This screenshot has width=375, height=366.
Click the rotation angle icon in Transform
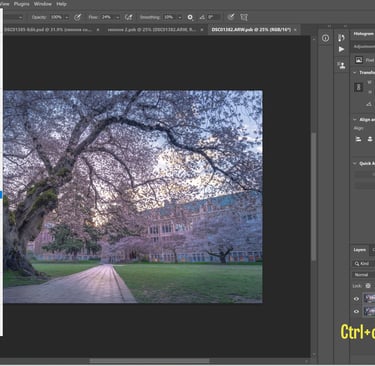[x=369, y=104]
